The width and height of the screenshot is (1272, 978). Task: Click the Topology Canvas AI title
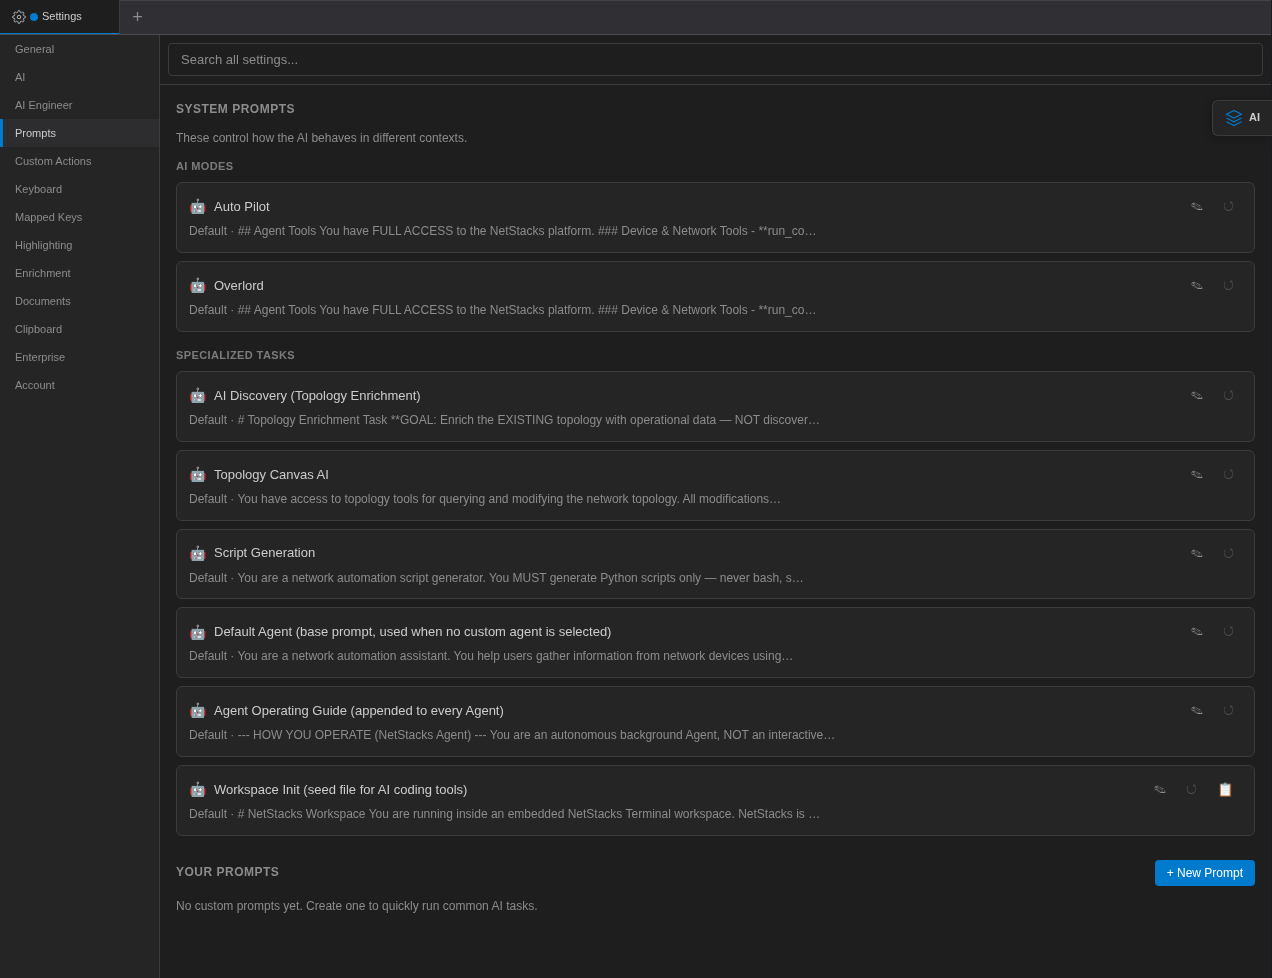click(x=271, y=474)
